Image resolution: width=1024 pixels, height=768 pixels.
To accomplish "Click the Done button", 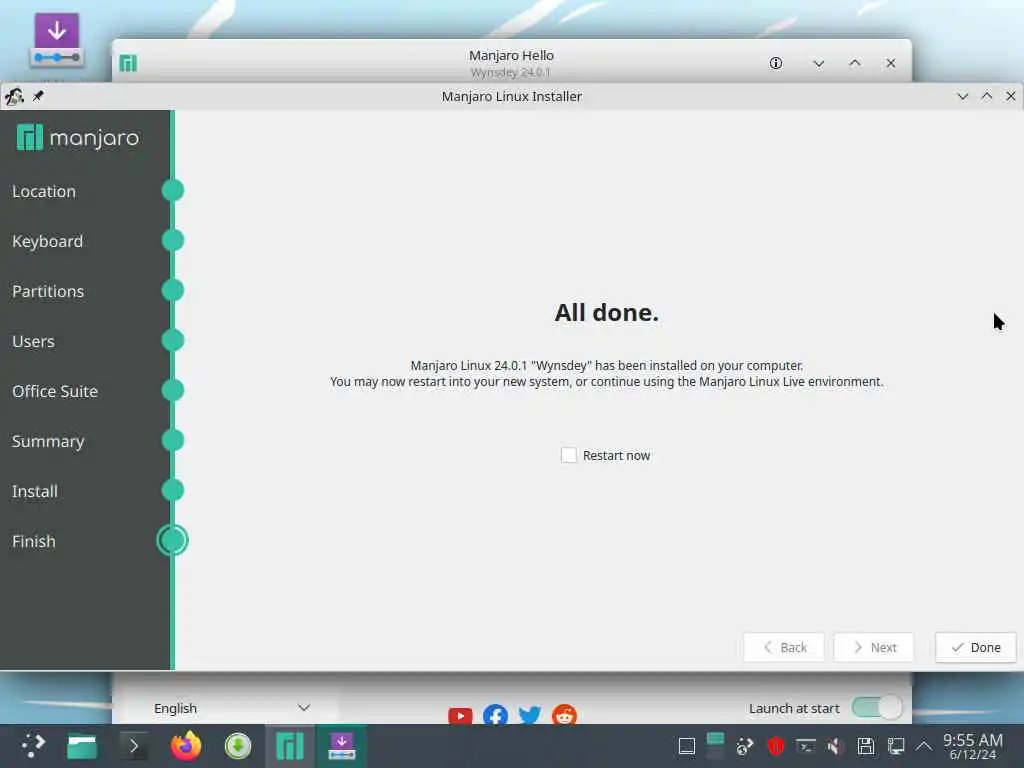I will point(976,647).
